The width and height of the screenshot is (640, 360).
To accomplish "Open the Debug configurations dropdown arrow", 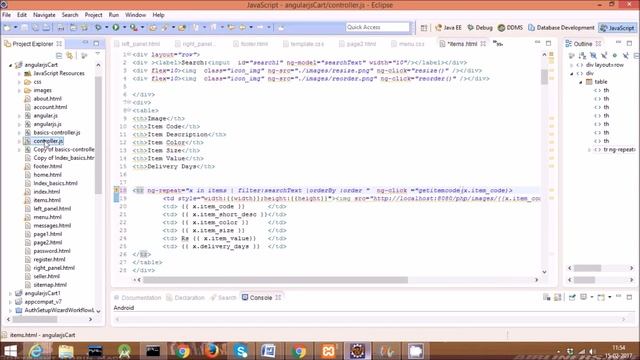I will click(x=107, y=27).
